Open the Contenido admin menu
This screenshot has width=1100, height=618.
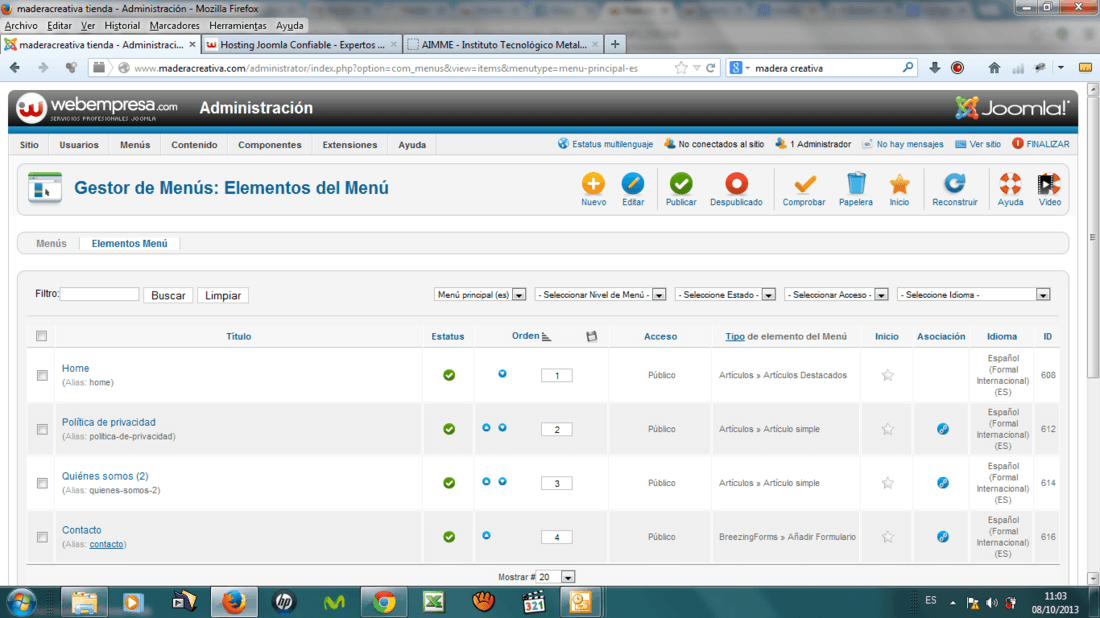pos(194,145)
